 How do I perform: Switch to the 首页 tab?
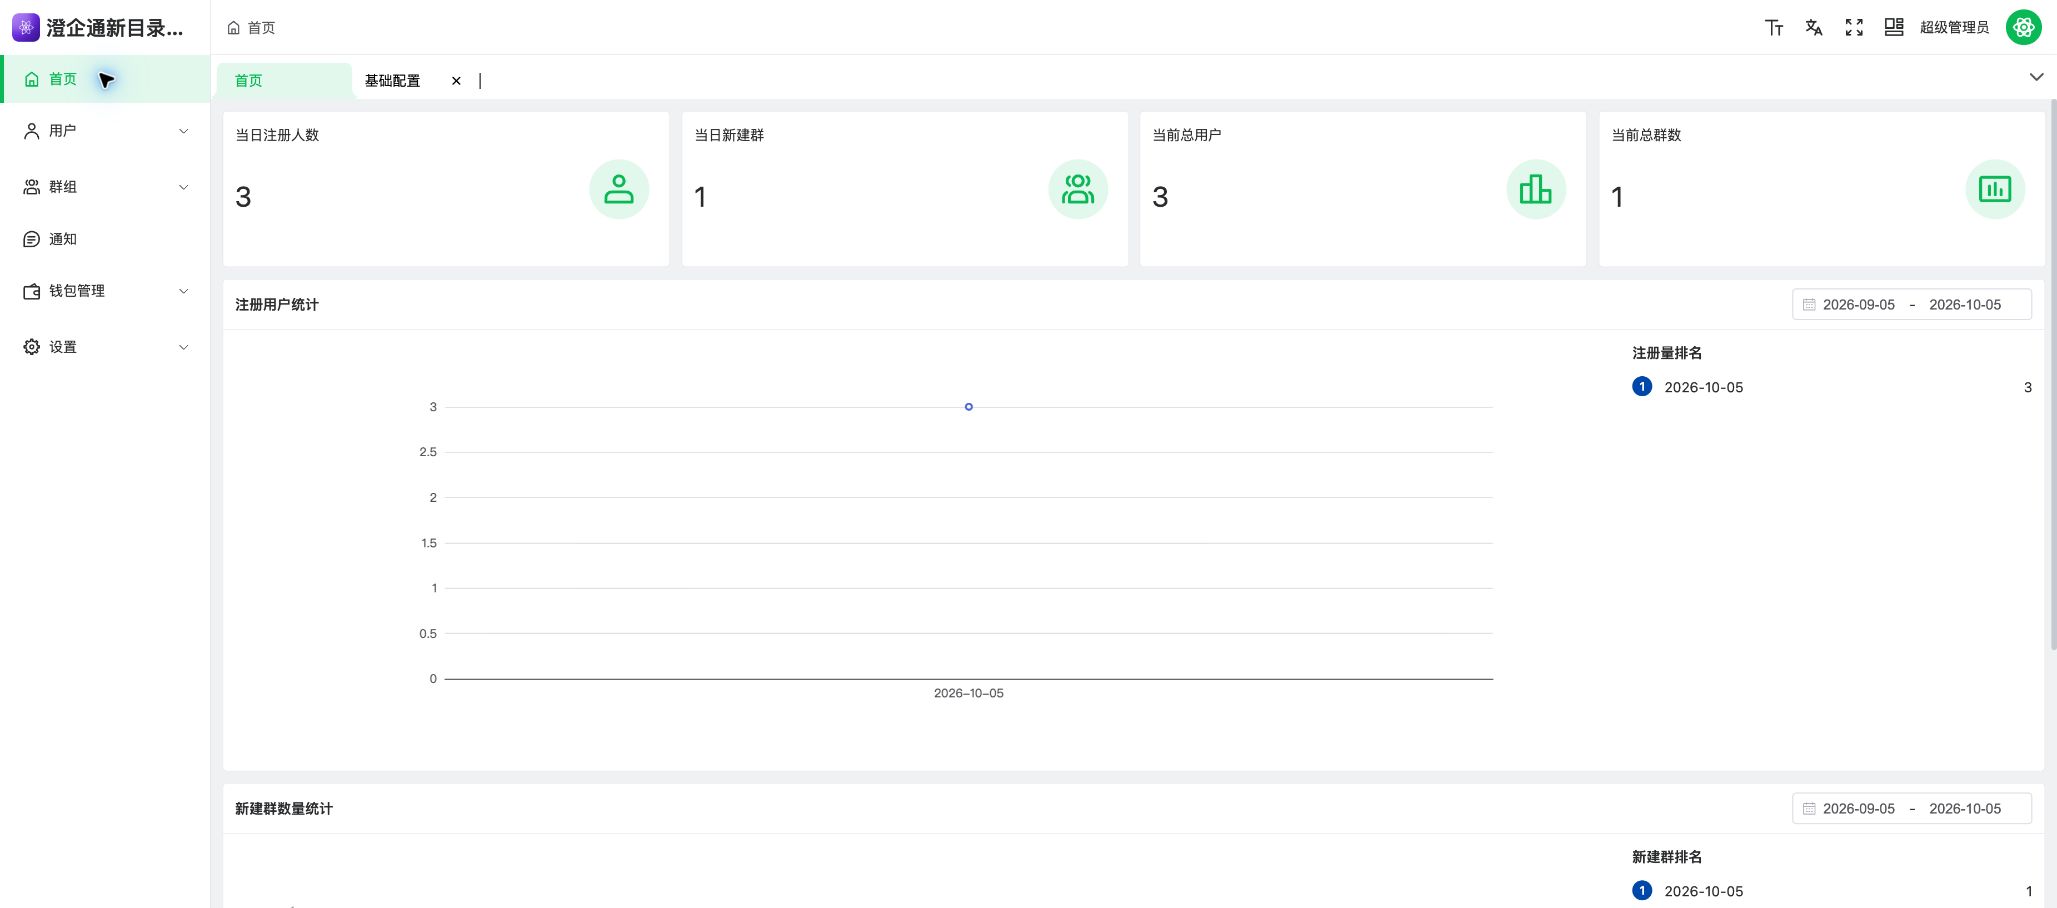(x=284, y=81)
